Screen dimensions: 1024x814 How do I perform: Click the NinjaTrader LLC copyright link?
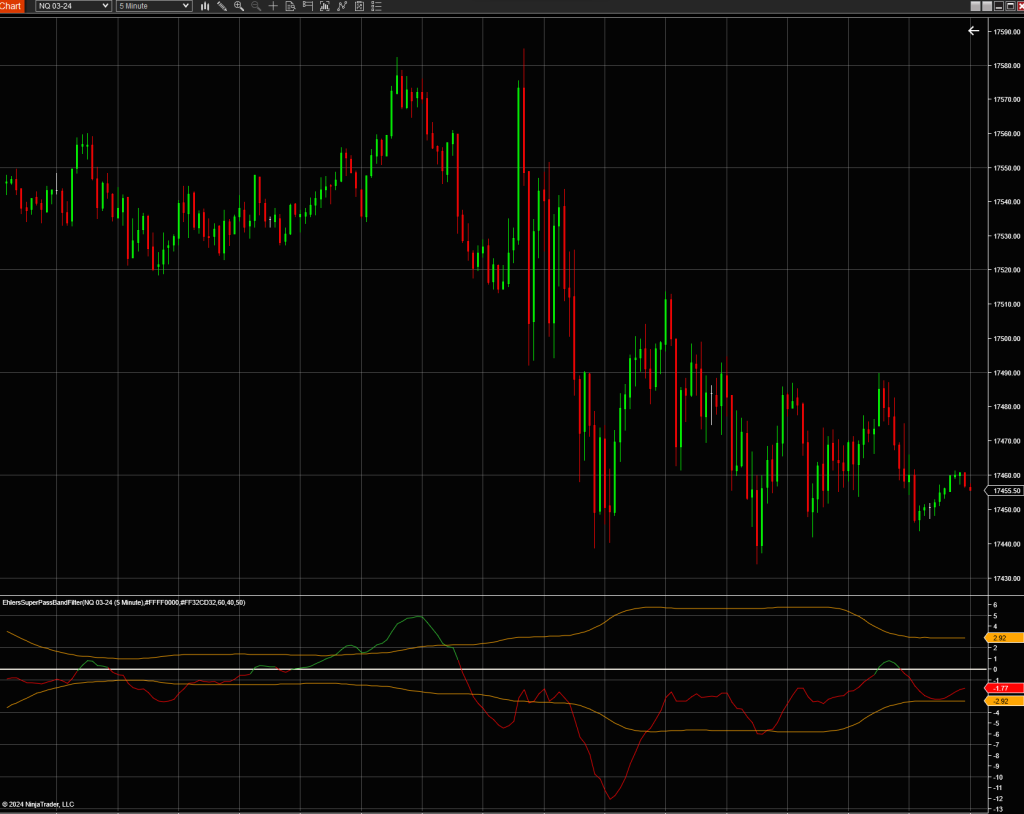(x=40, y=803)
